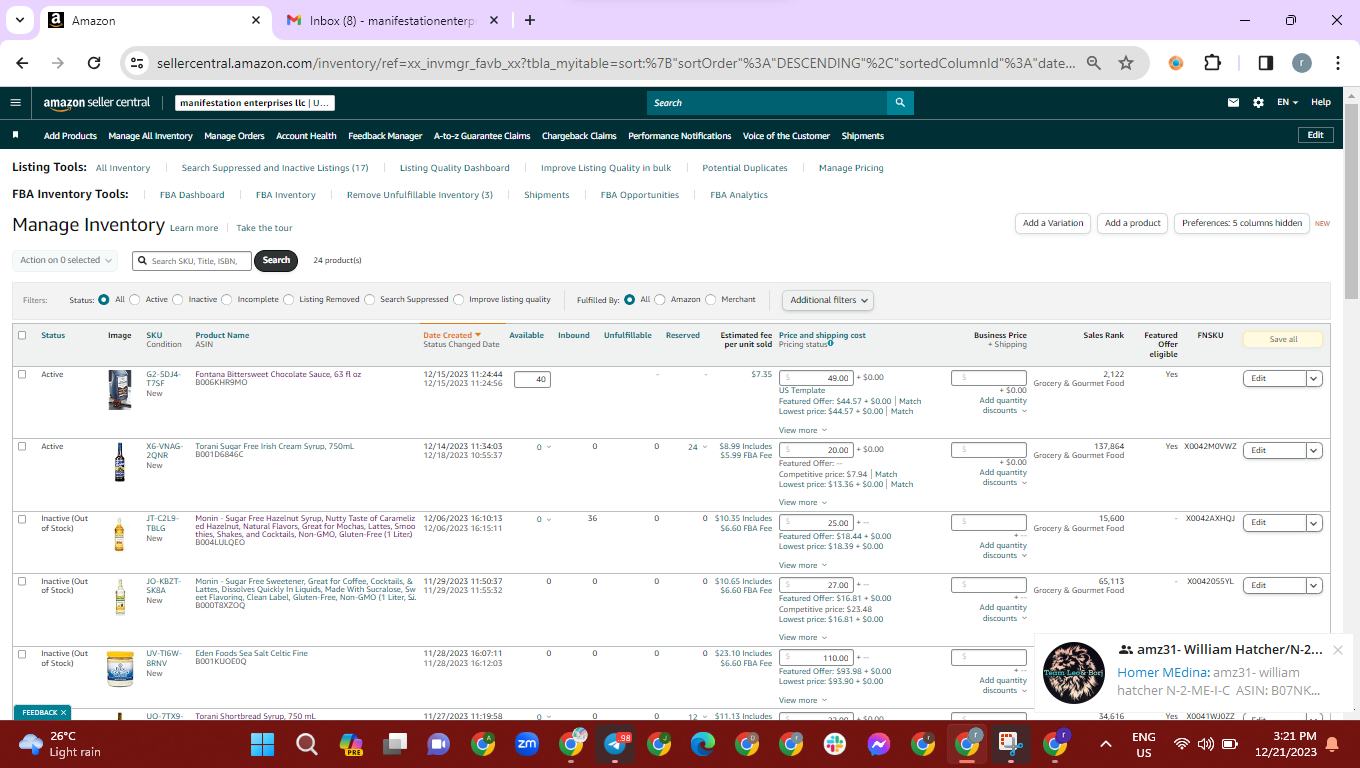Click the Fontana Chocolate Sauce product thumbnail
This screenshot has width=1360, height=768.
point(120,389)
